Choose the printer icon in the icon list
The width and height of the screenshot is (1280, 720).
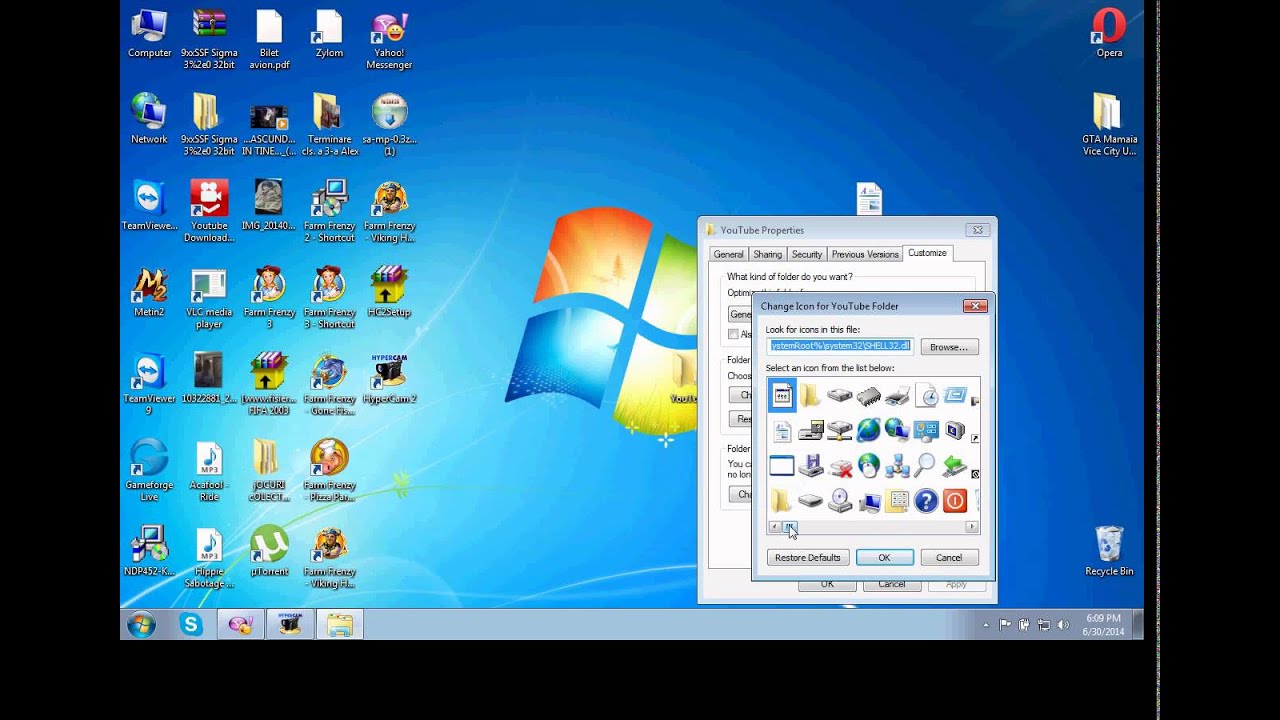(x=897, y=397)
